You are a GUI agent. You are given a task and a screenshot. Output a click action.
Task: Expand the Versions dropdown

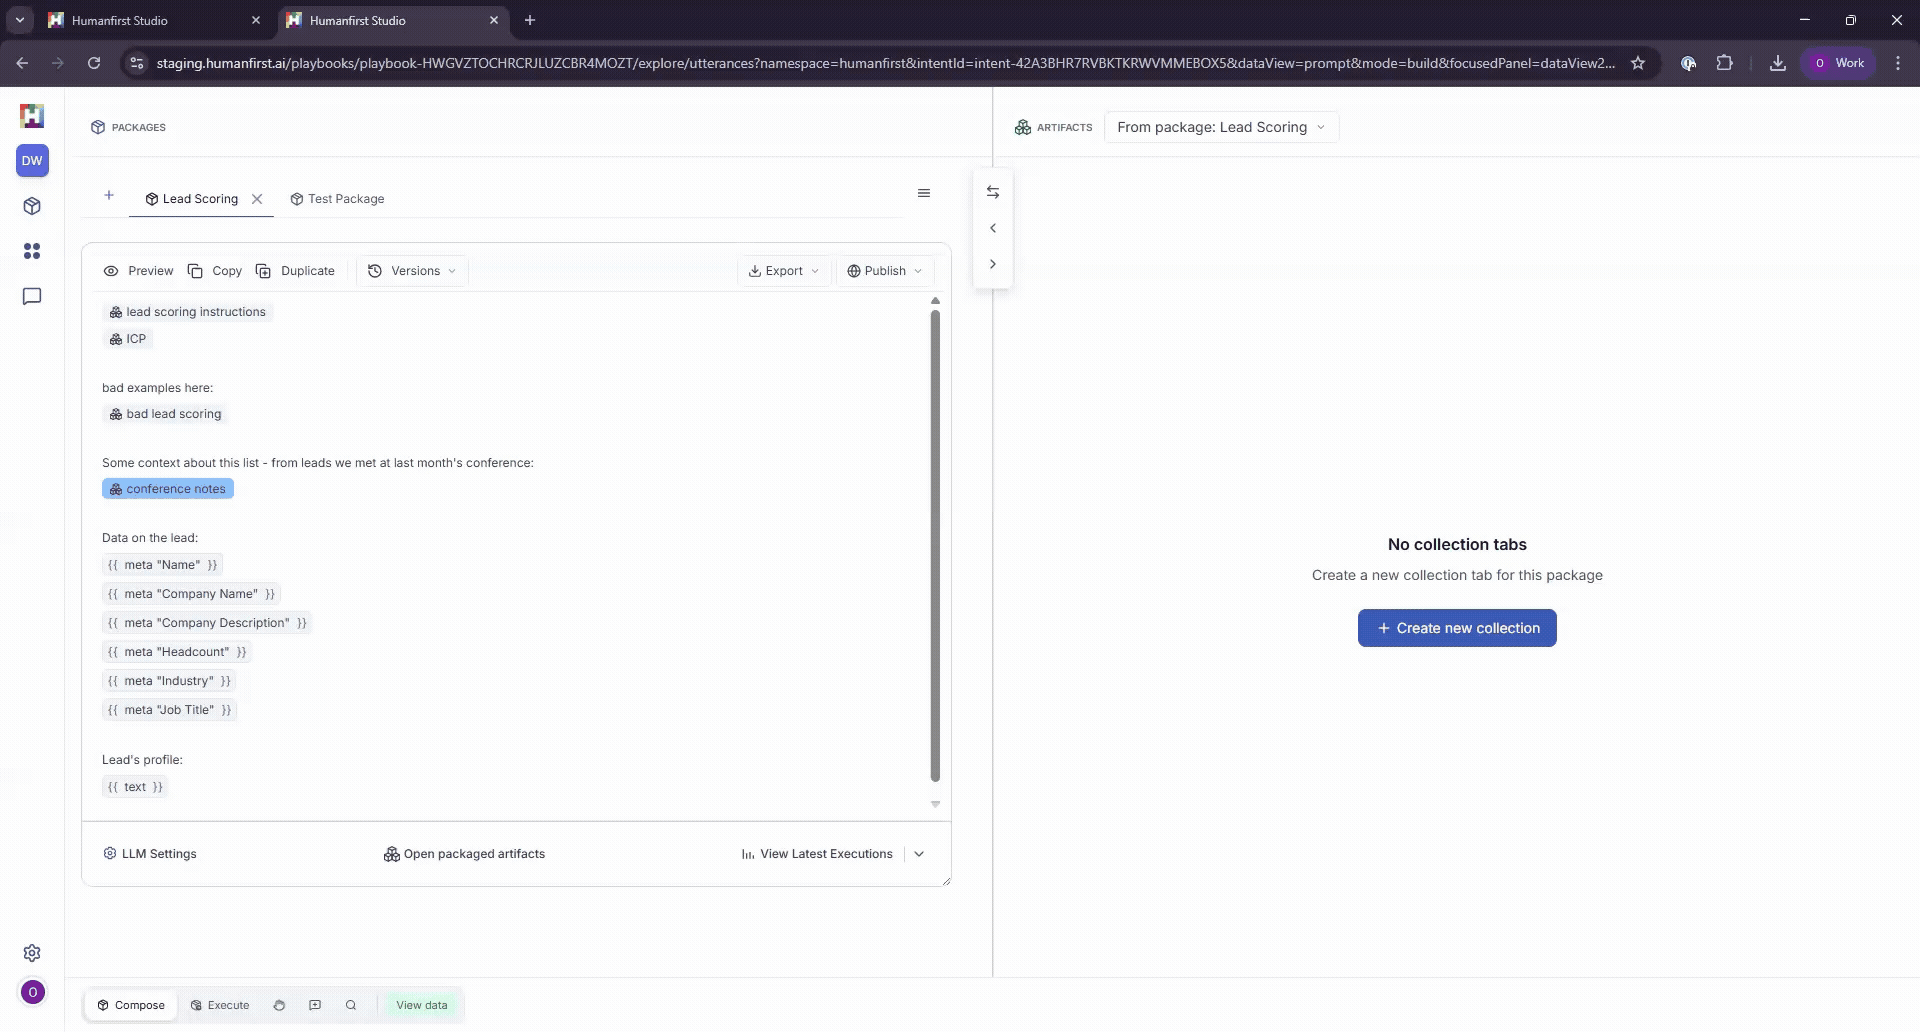412,271
